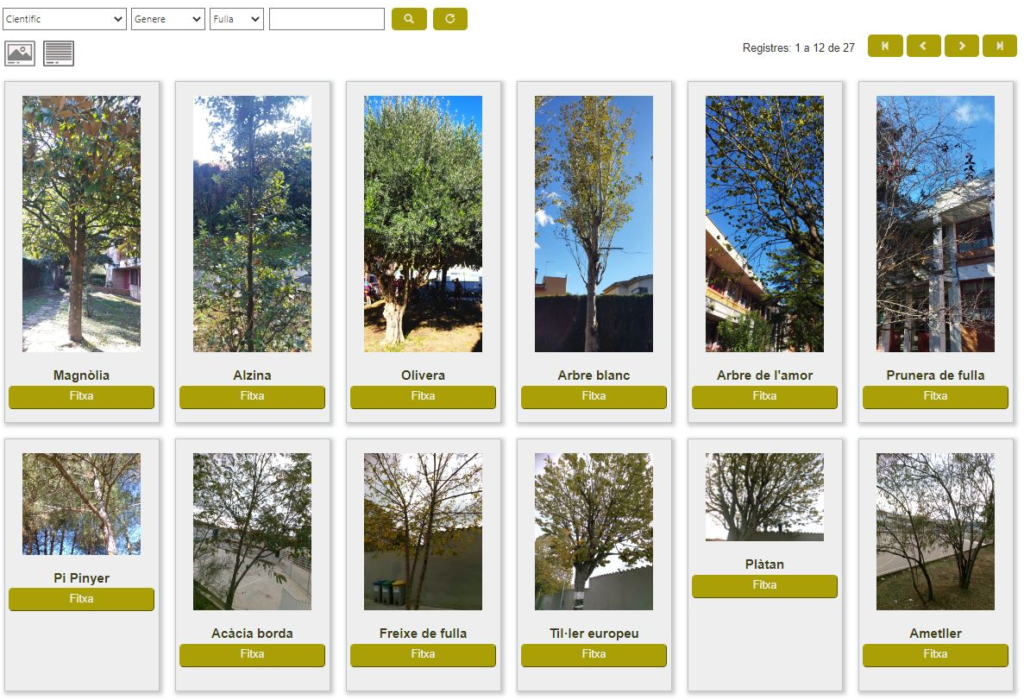1024x700 pixels.
Task: Open the Fitxa for Pi Pinyer
Action: tap(82, 599)
